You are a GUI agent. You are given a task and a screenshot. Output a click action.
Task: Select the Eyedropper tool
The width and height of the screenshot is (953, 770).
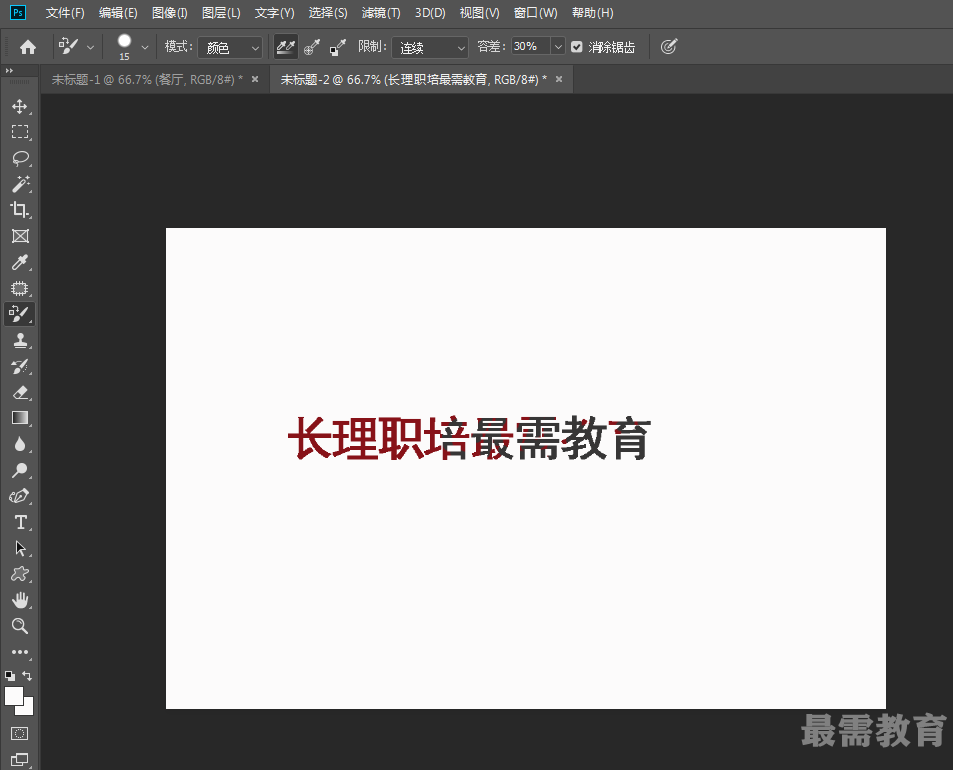[x=19, y=262]
